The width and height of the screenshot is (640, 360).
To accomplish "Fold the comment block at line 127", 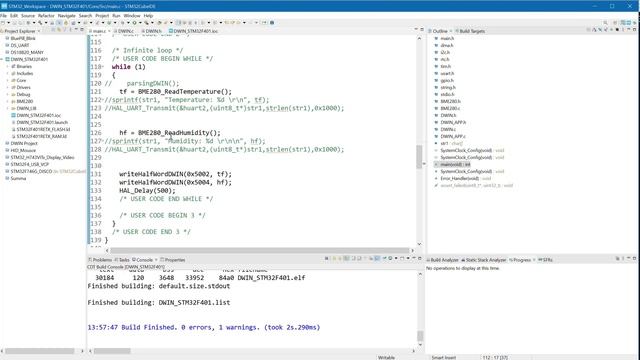I will (102, 141).
